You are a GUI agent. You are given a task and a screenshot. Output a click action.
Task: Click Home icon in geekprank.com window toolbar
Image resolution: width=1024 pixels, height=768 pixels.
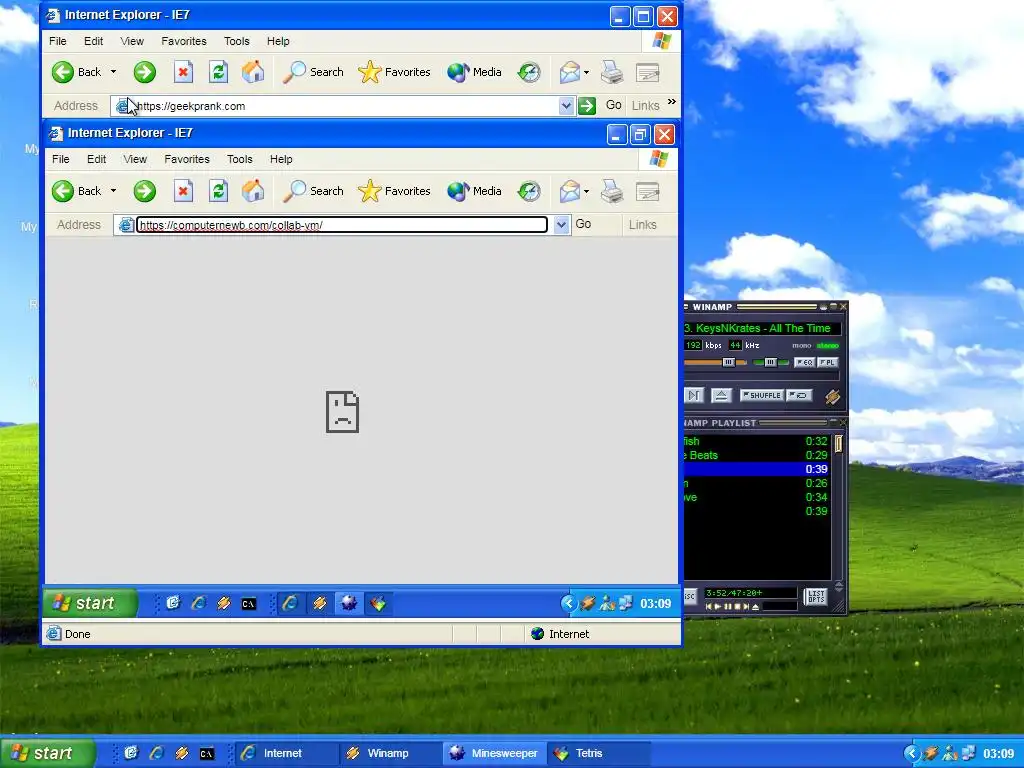point(253,72)
